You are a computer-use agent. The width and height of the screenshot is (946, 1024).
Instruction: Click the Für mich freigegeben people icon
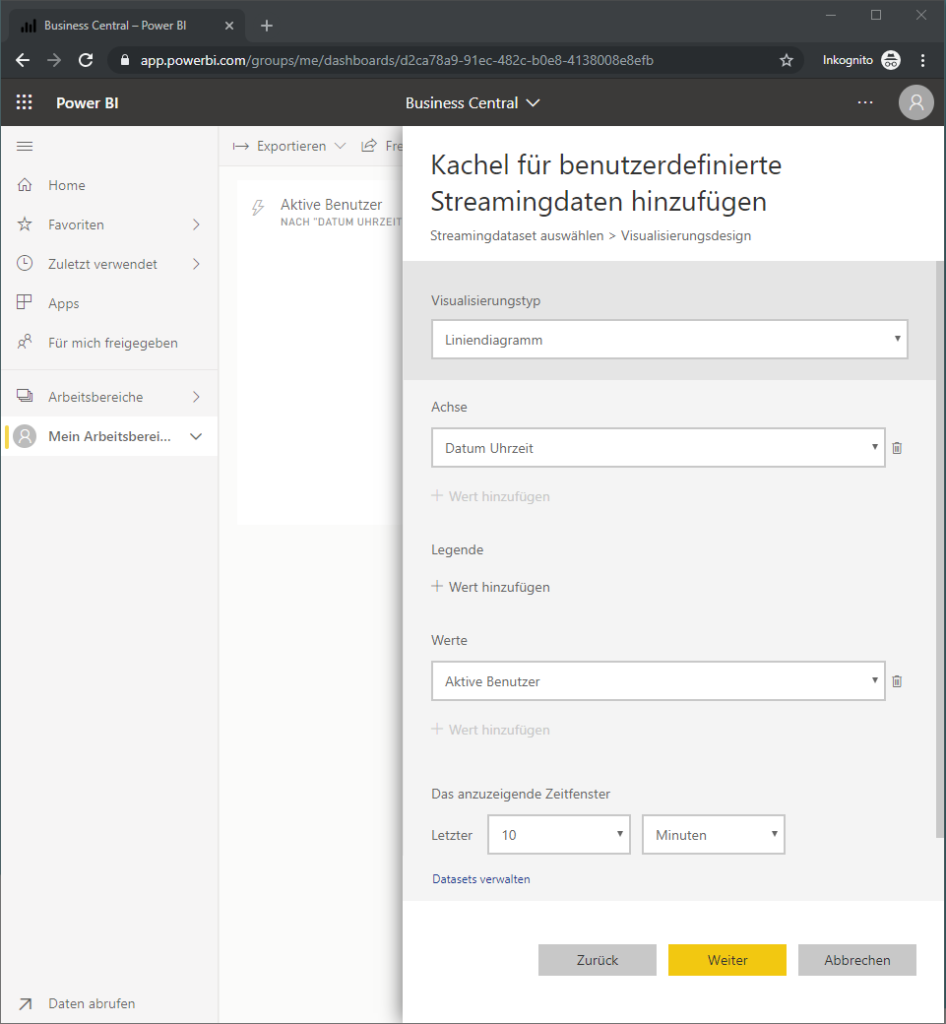coord(25,342)
